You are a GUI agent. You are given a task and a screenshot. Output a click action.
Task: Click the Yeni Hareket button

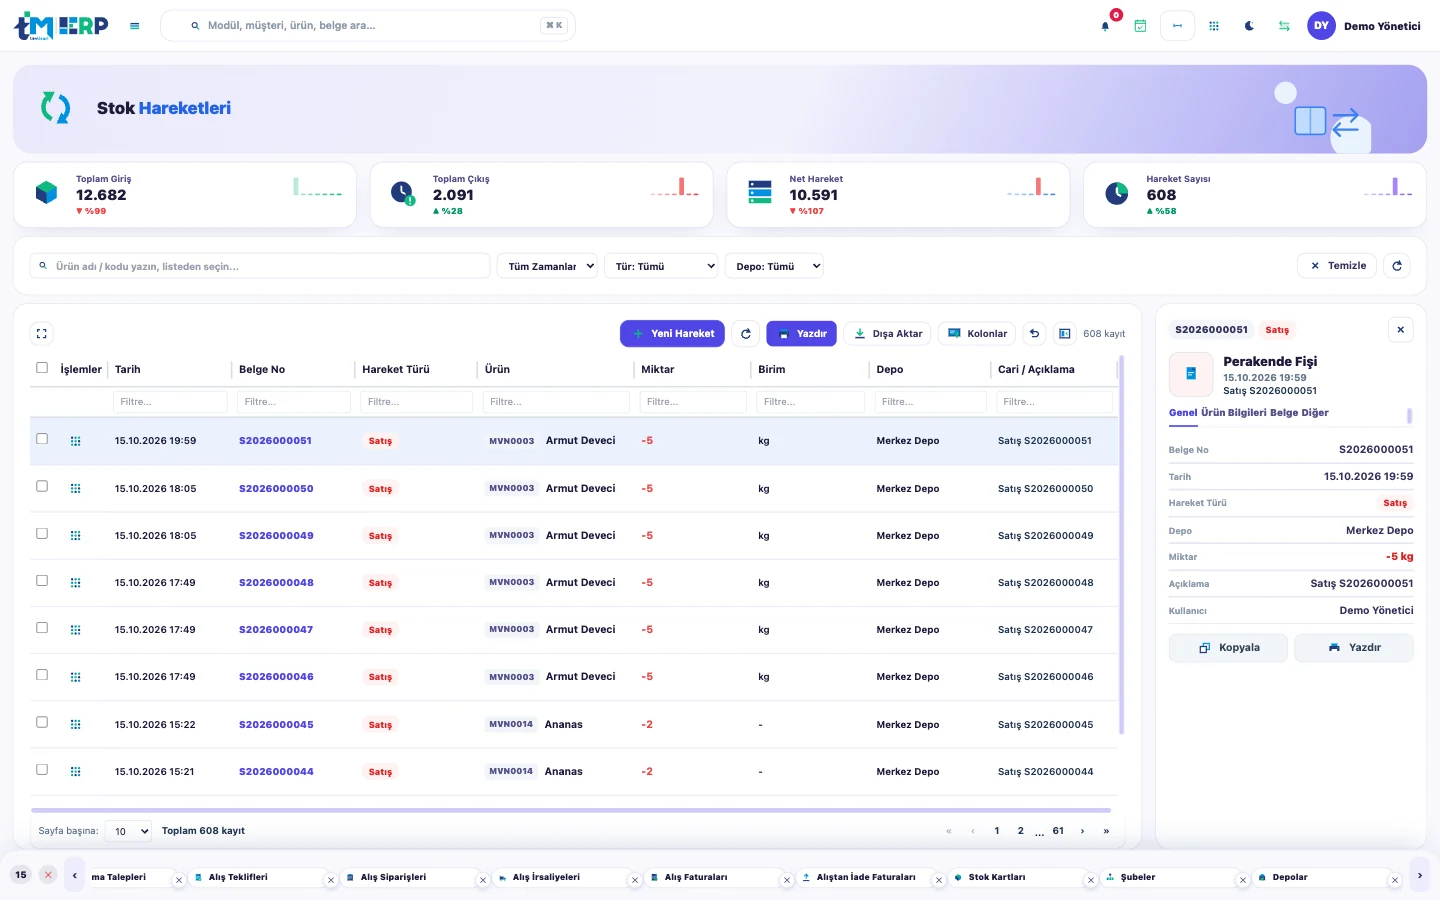[672, 334]
